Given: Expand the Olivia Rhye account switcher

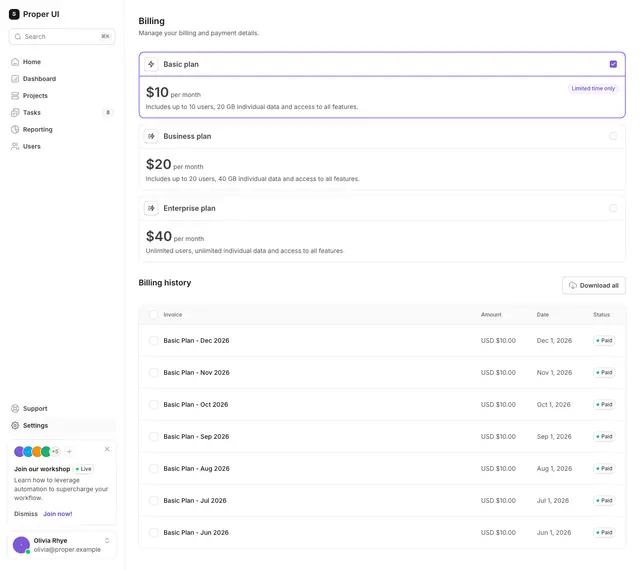Looking at the screenshot, I should (x=107, y=541).
